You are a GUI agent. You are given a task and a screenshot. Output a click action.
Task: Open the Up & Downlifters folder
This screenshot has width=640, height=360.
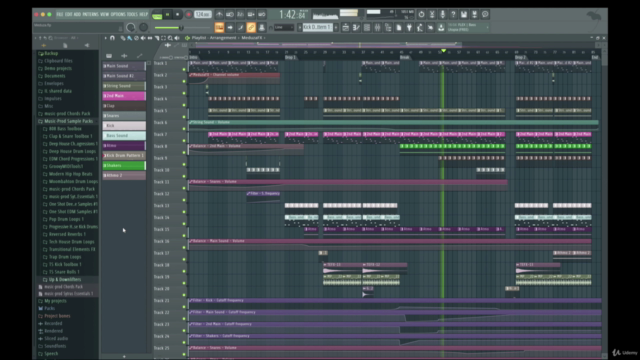pos(64,280)
